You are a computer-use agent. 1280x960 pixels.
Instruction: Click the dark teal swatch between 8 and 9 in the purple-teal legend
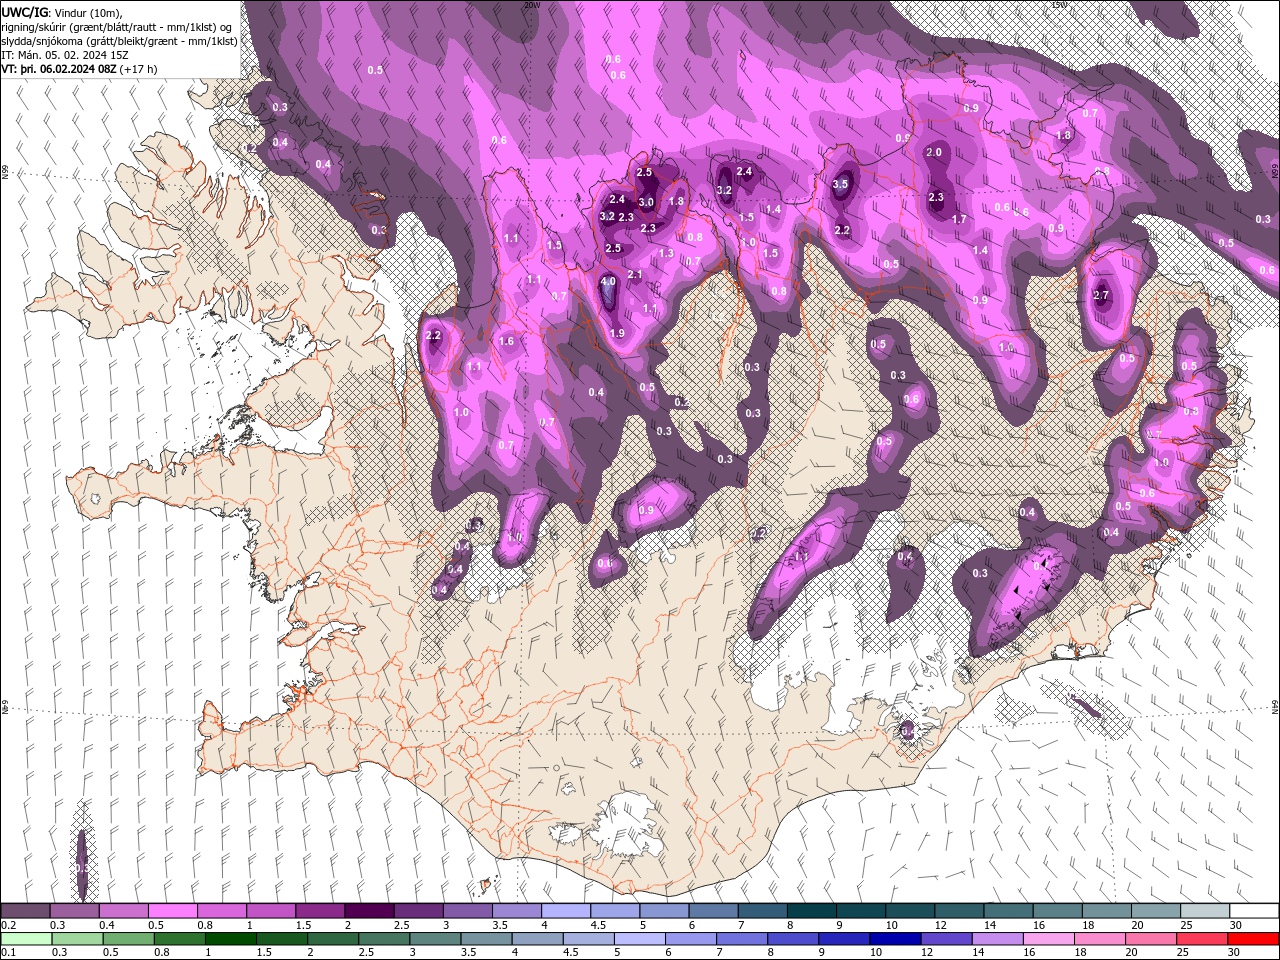[x=811, y=911]
